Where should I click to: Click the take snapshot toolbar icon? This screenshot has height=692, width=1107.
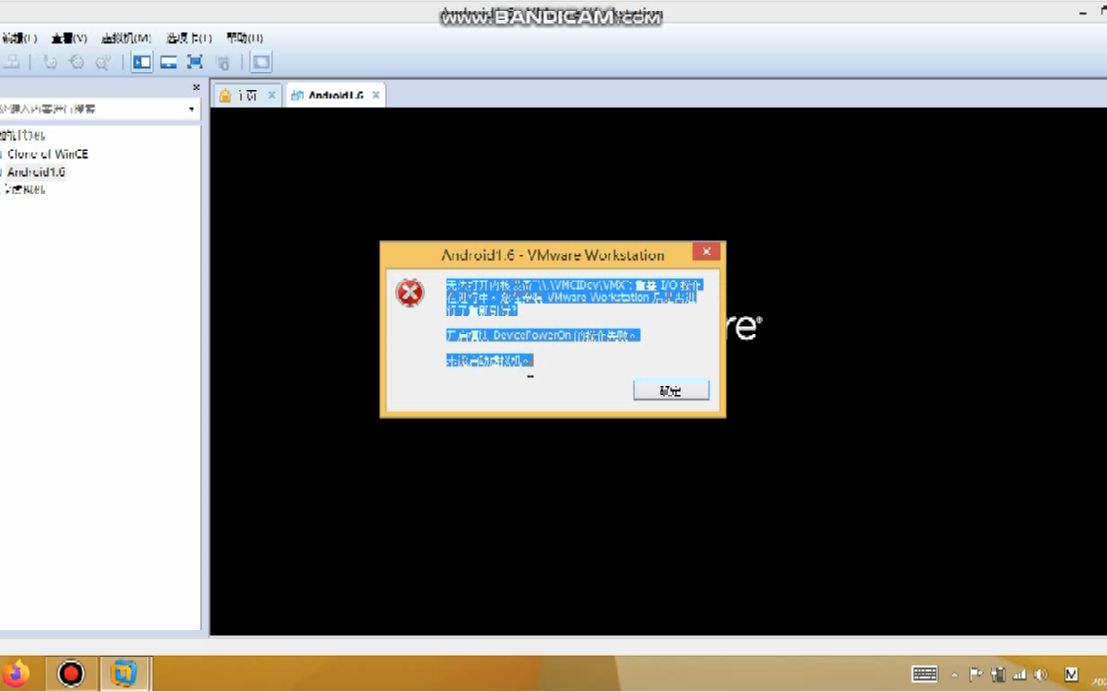(50, 61)
